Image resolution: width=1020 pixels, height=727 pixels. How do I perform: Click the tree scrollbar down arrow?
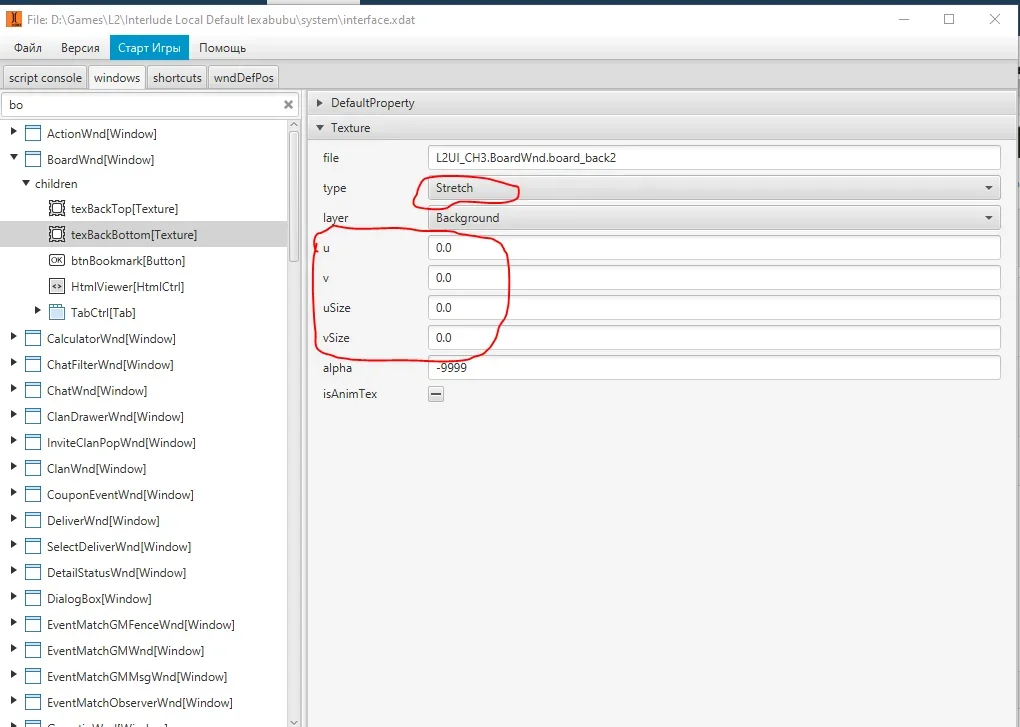(x=293, y=722)
